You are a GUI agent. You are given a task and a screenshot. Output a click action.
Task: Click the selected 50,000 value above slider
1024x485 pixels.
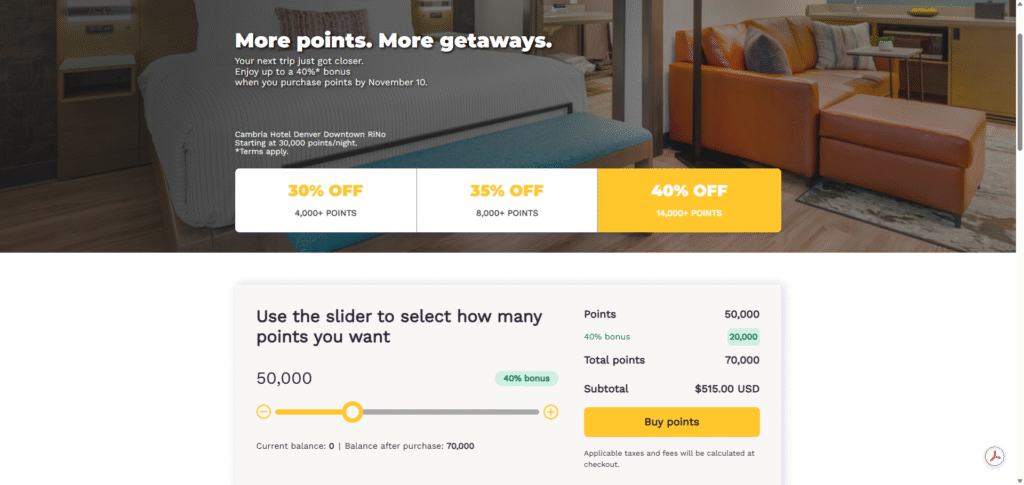(x=284, y=379)
